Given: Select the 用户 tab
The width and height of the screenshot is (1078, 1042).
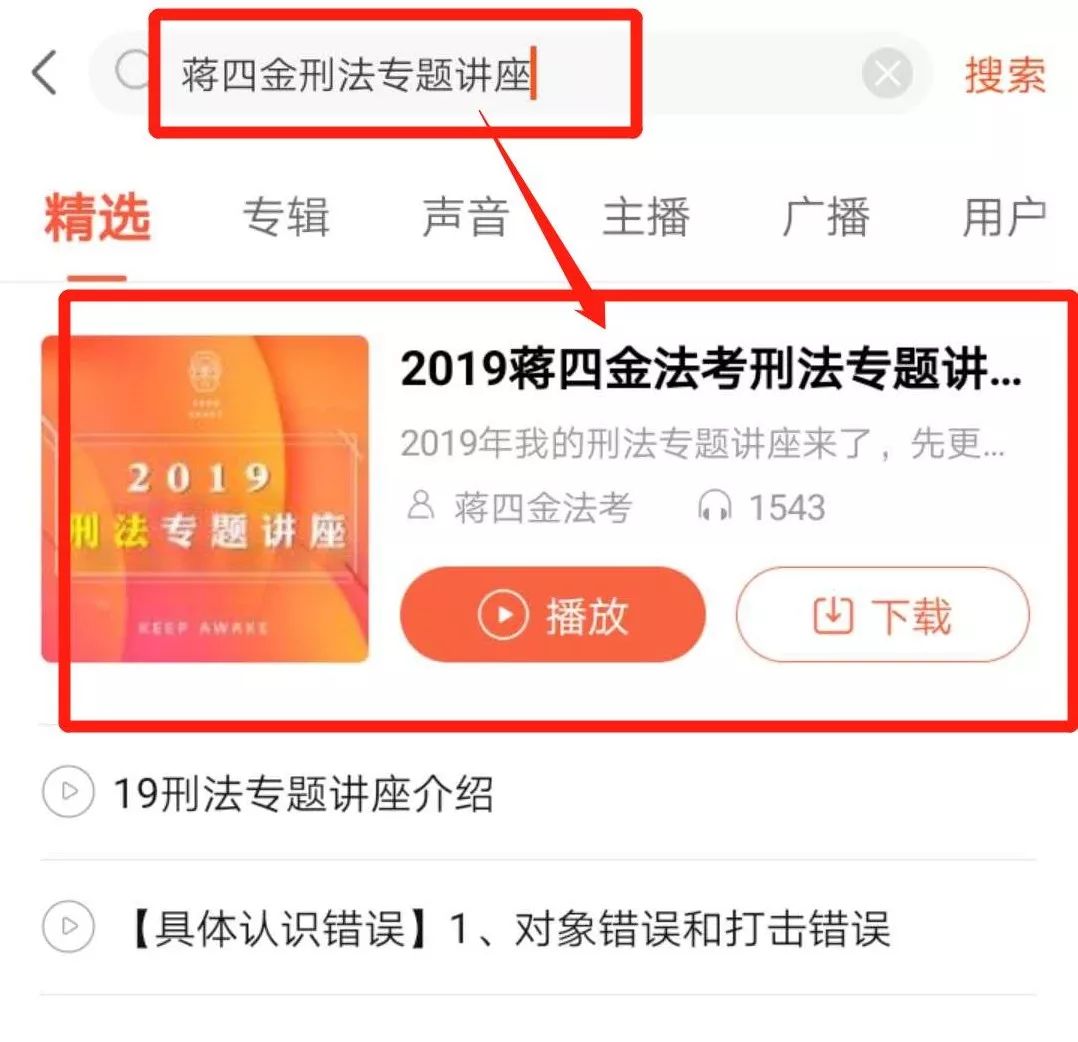Looking at the screenshot, I should 1004,217.
